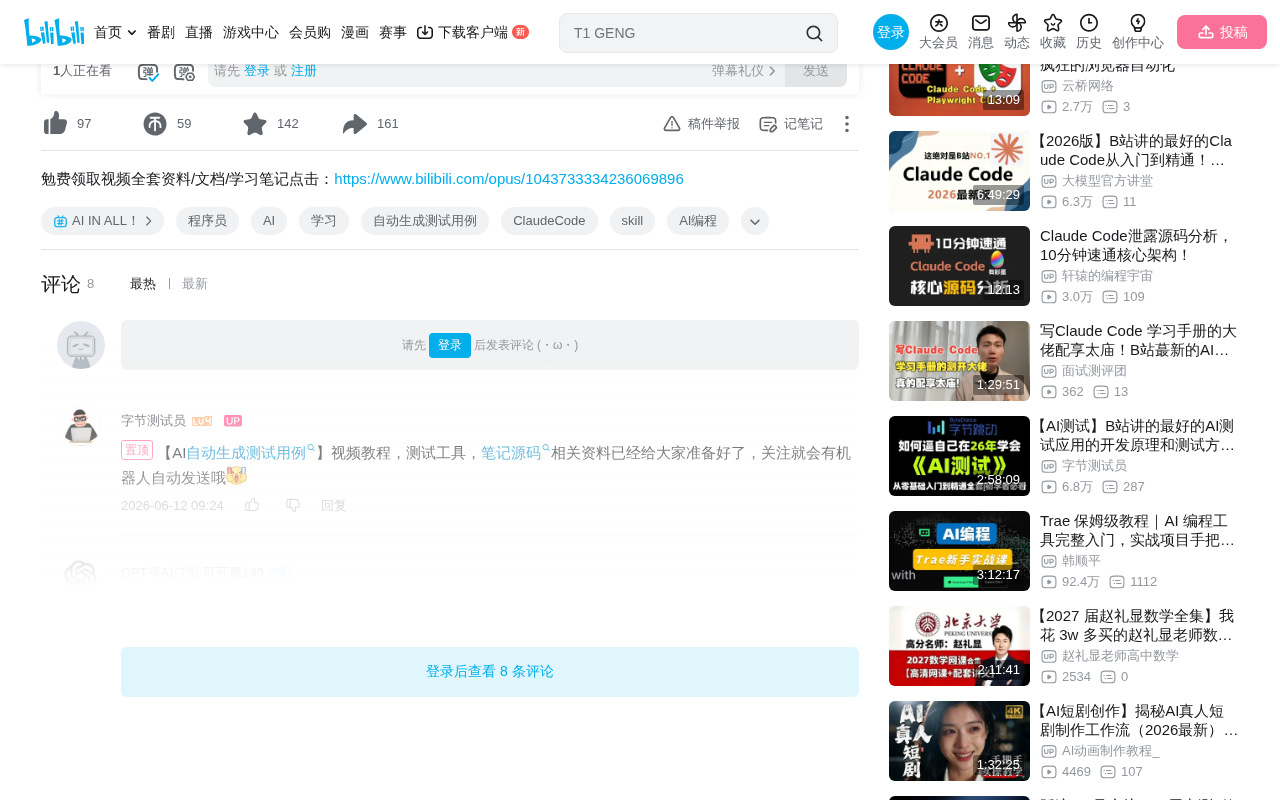Select the AI编程 tag
Image resolution: width=1280 pixels, height=800 pixels.
698,221
